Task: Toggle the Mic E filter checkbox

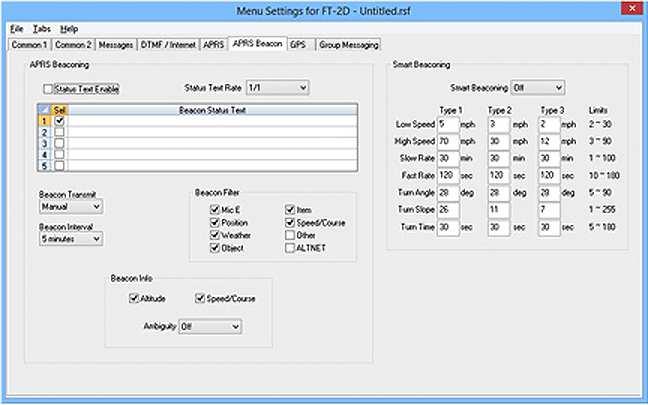Action: [x=214, y=210]
